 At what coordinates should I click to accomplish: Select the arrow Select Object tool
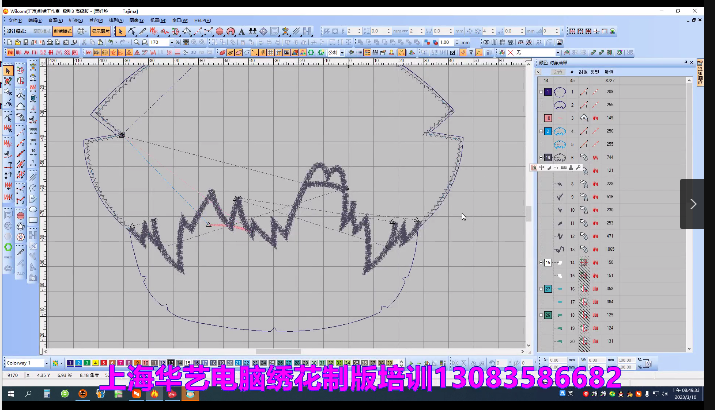tap(121, 31)
